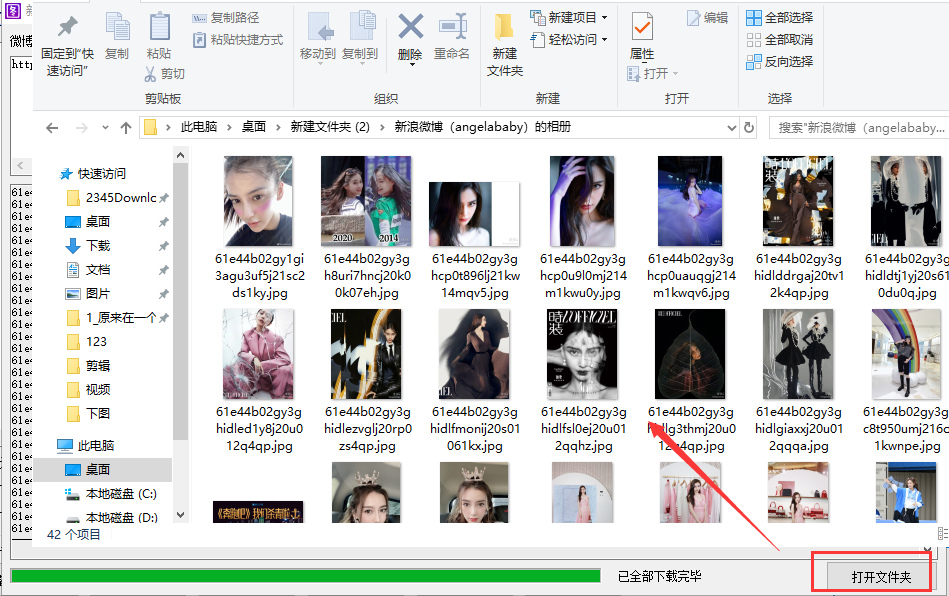Click the red Delete X icon

coord(410,27)
